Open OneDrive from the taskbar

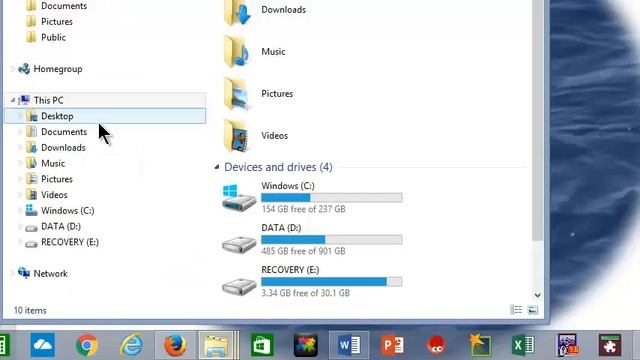tap(42, 345)
